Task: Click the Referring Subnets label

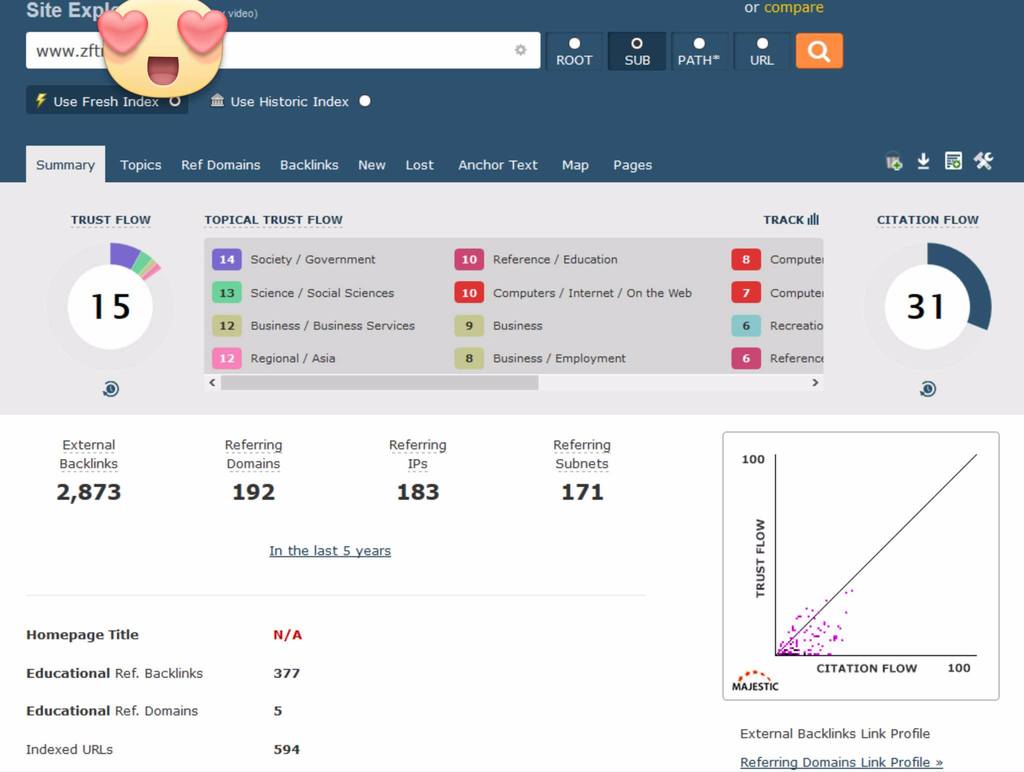Action: pyautogui.click(x=582, y=454)
